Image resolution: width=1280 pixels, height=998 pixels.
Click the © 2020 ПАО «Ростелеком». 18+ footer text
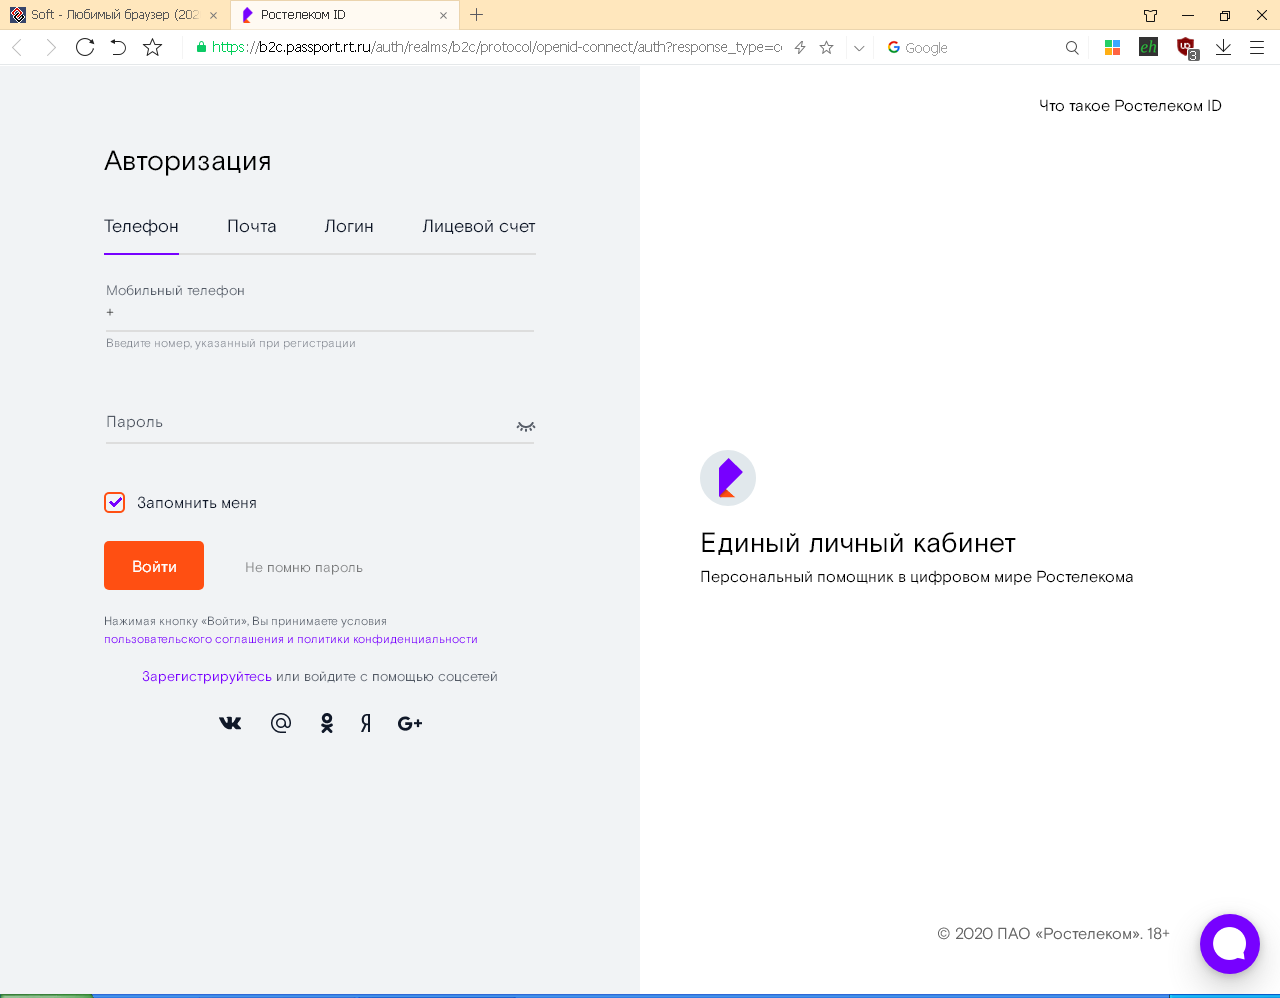[1053, 933]
